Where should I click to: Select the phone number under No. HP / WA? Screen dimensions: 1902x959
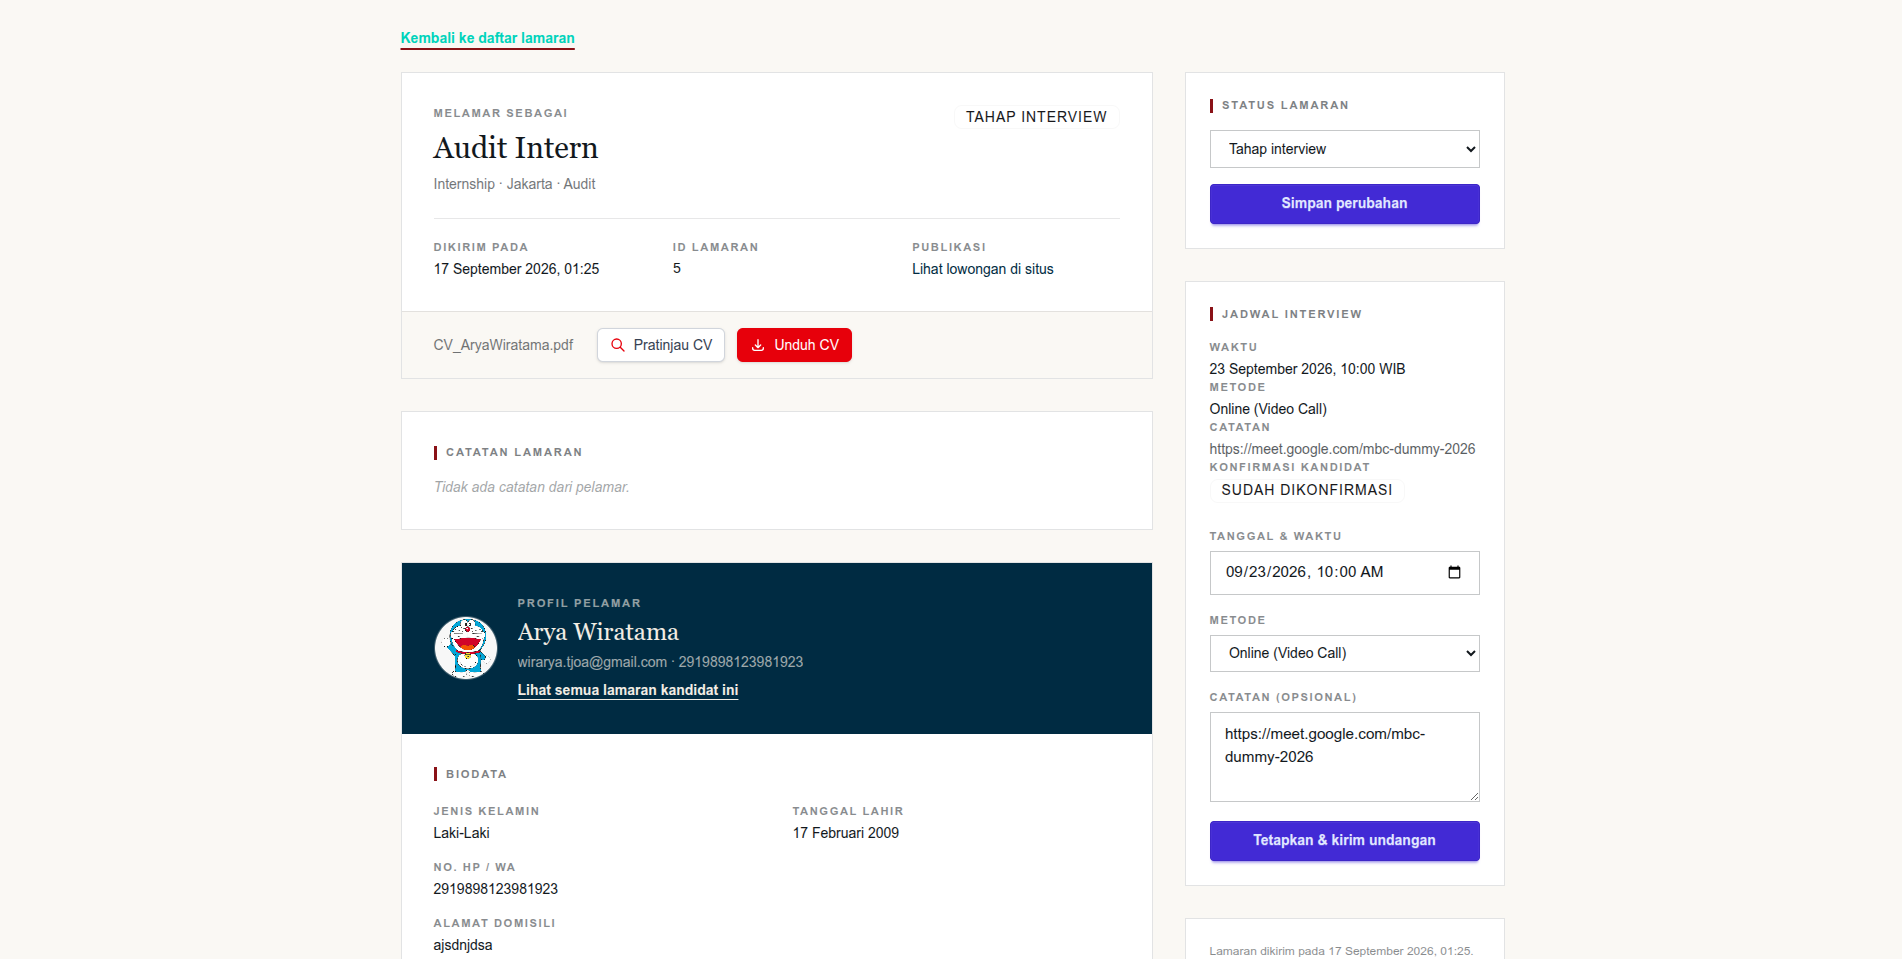pos(495,889)
